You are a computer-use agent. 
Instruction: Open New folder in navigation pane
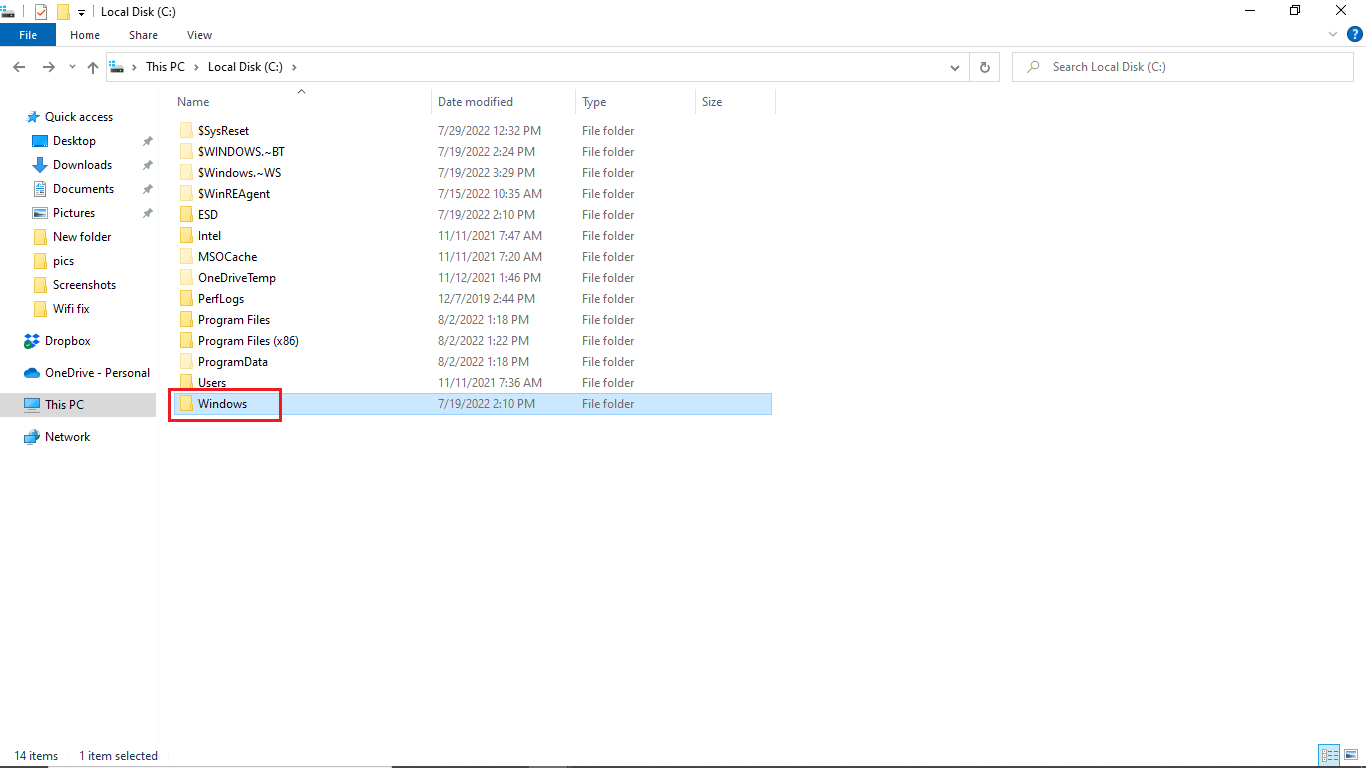(x=82, y=237)
